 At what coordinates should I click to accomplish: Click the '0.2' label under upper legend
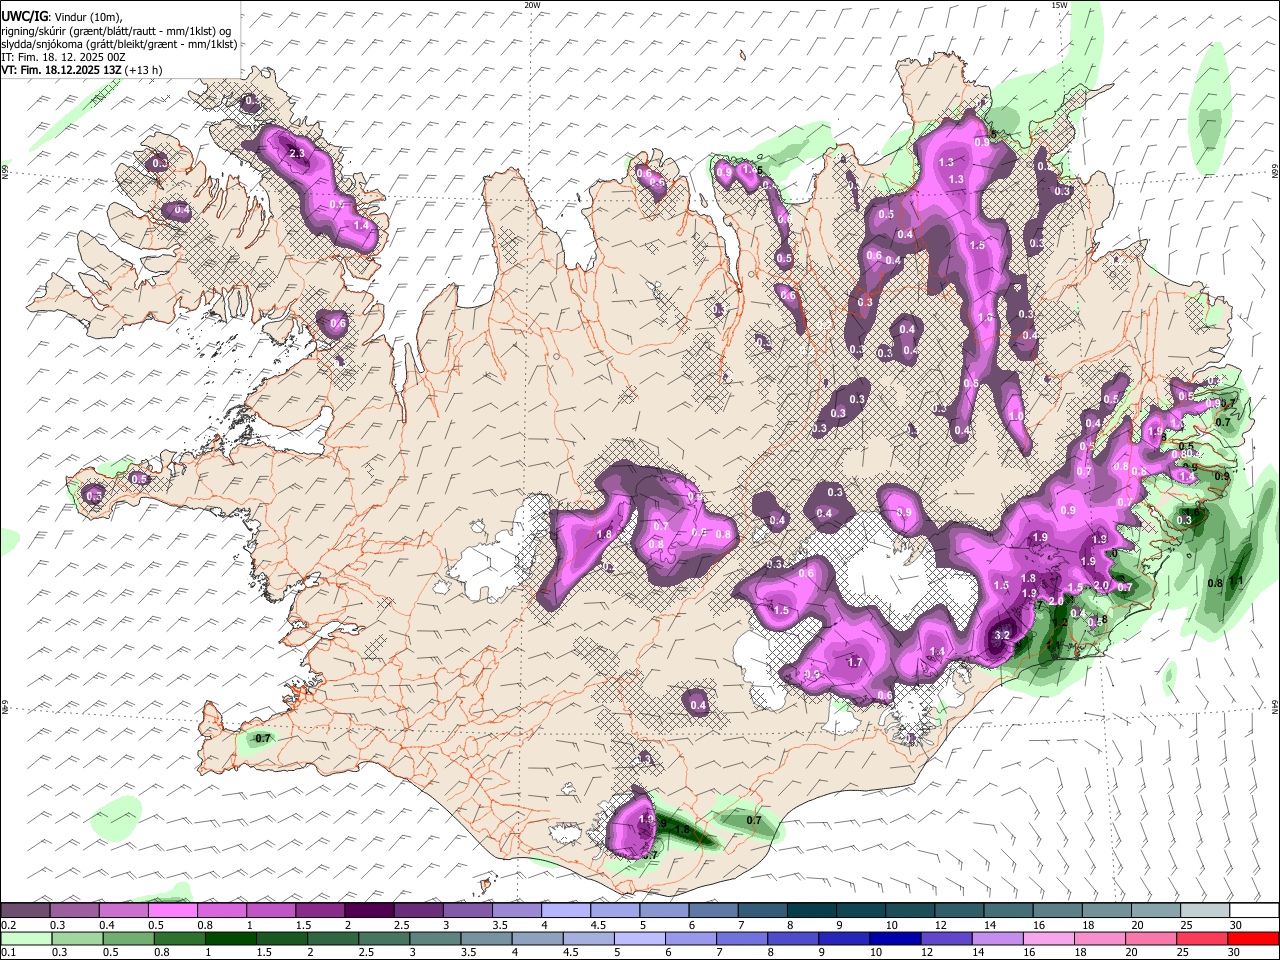point(8,925)
